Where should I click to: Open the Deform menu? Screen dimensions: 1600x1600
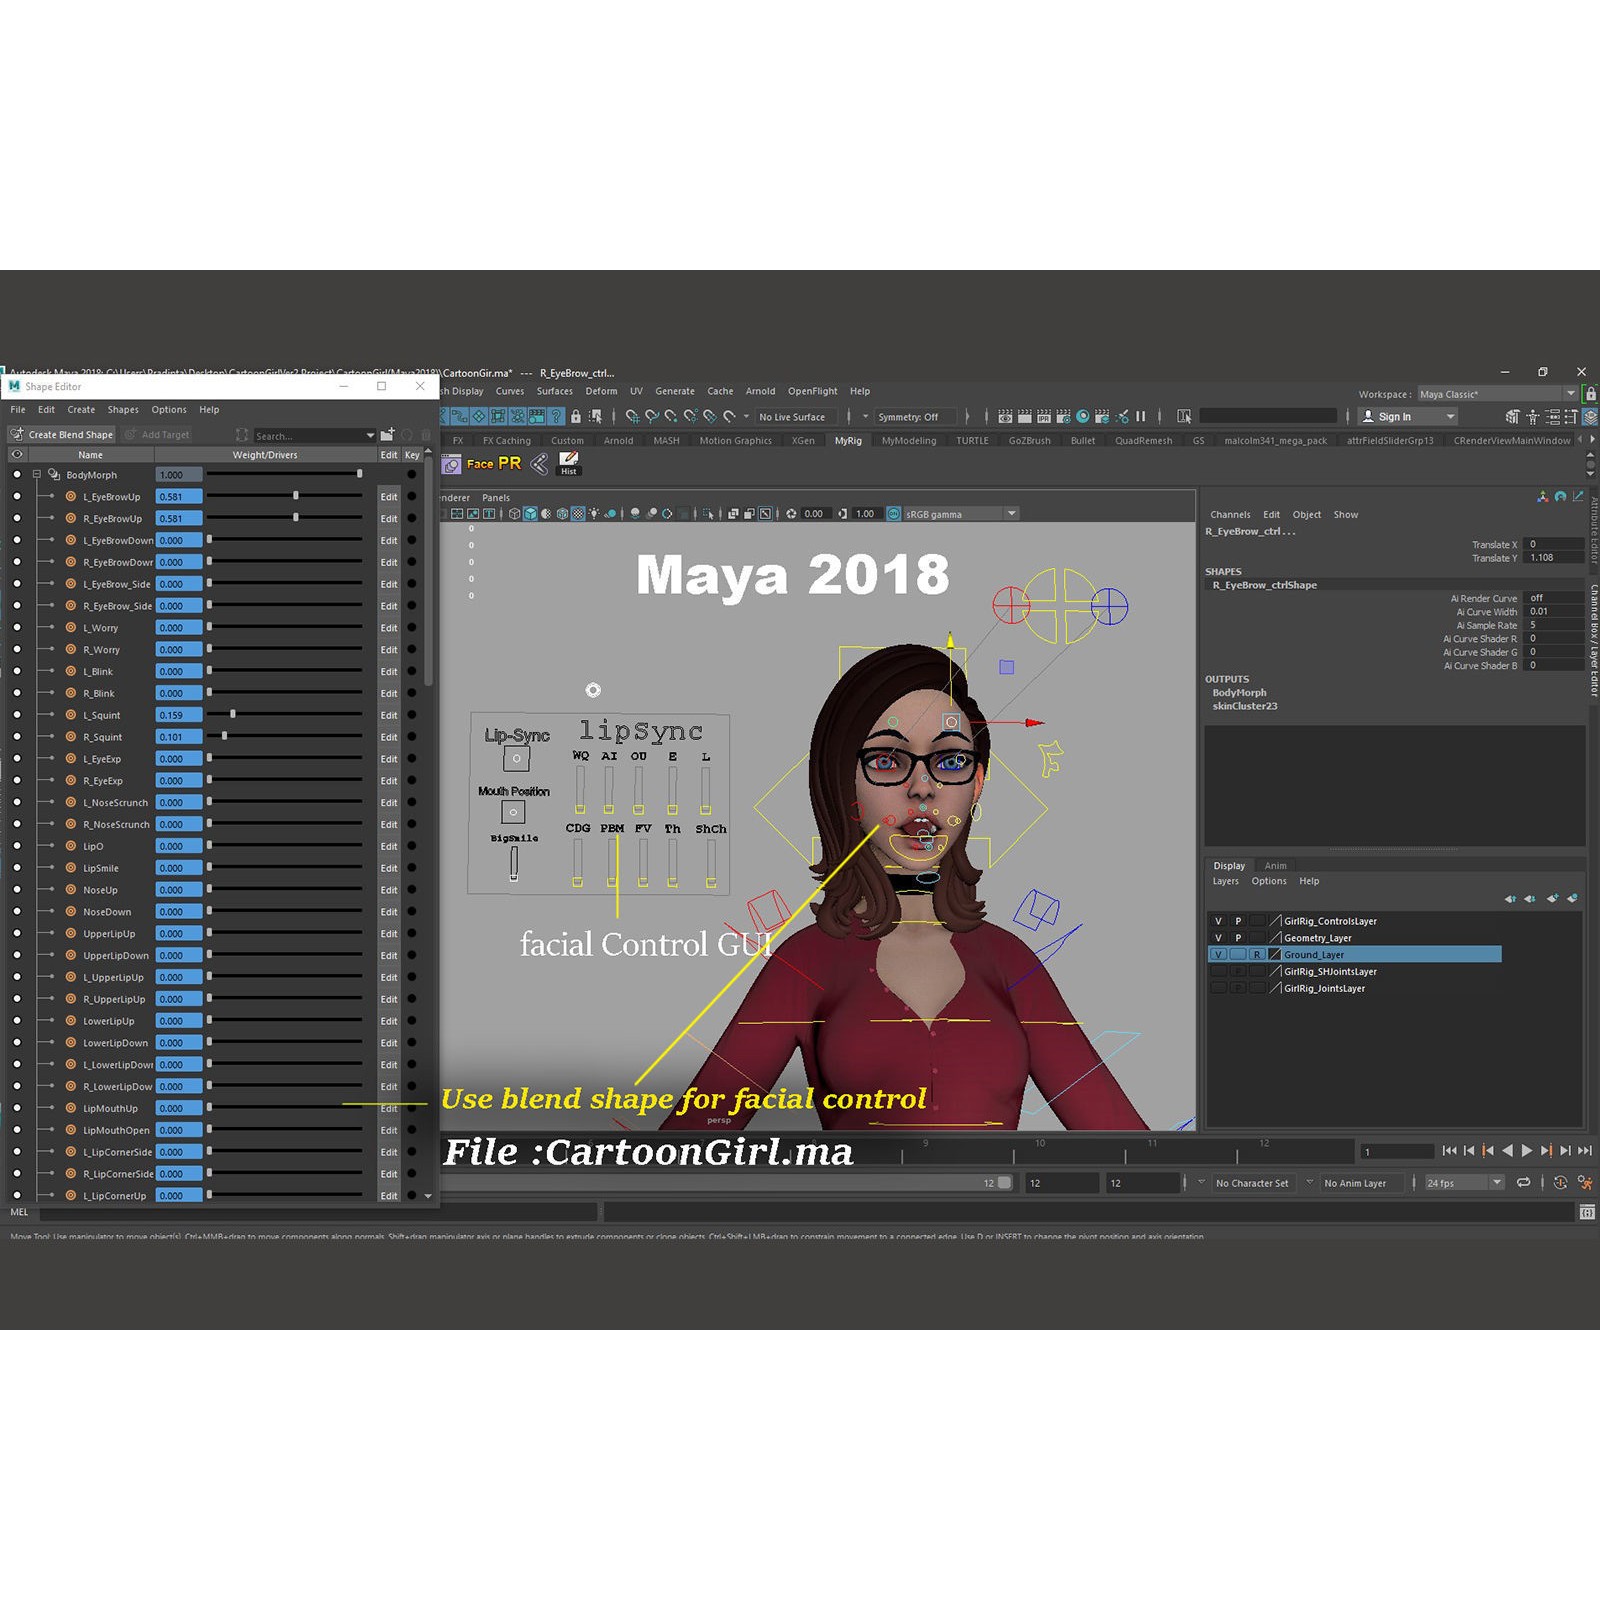coord(601,391)
